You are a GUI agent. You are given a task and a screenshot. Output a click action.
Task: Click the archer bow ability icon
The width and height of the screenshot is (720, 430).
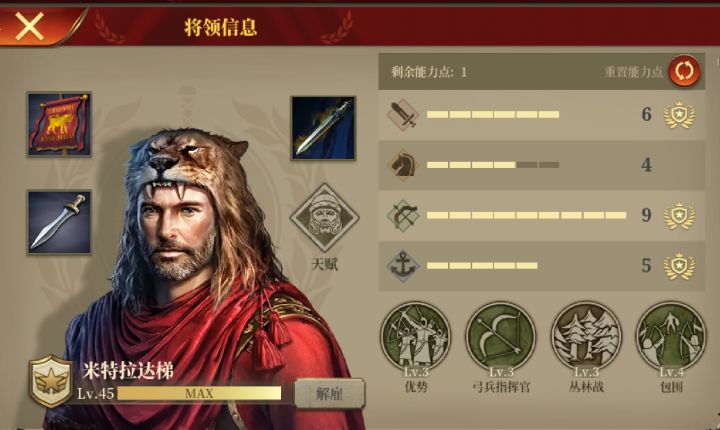click(403, 215)
